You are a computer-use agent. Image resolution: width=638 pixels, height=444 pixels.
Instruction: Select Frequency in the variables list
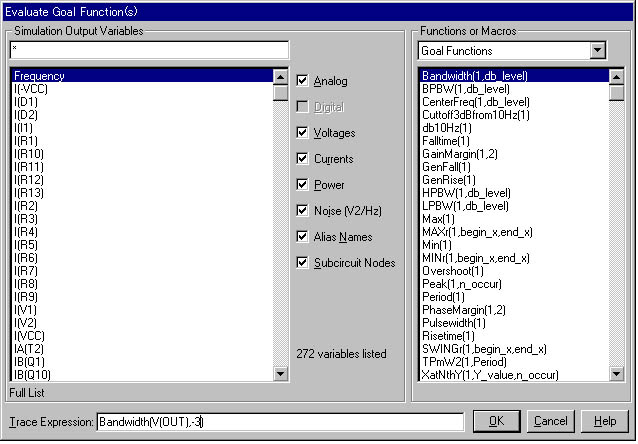point(40,75)
